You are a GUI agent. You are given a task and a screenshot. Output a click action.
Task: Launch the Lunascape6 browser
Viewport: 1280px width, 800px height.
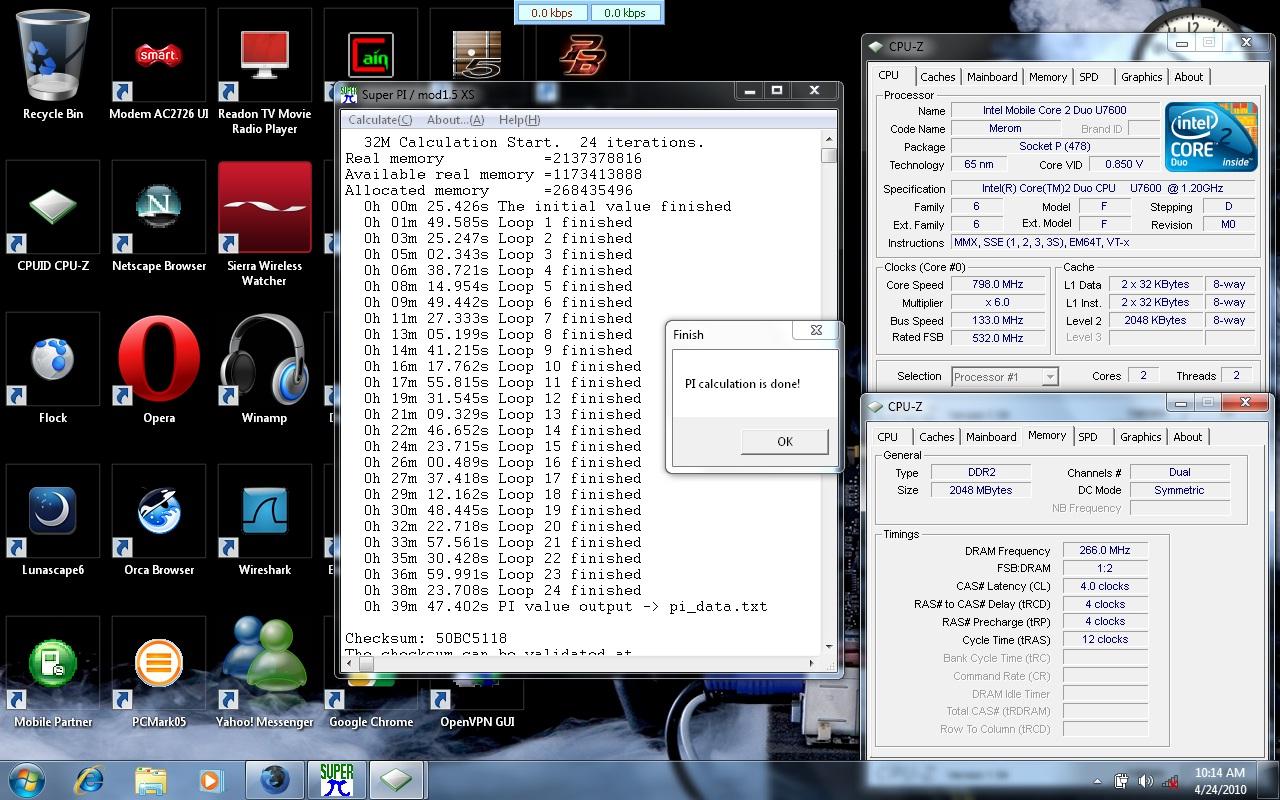[53, 521]
